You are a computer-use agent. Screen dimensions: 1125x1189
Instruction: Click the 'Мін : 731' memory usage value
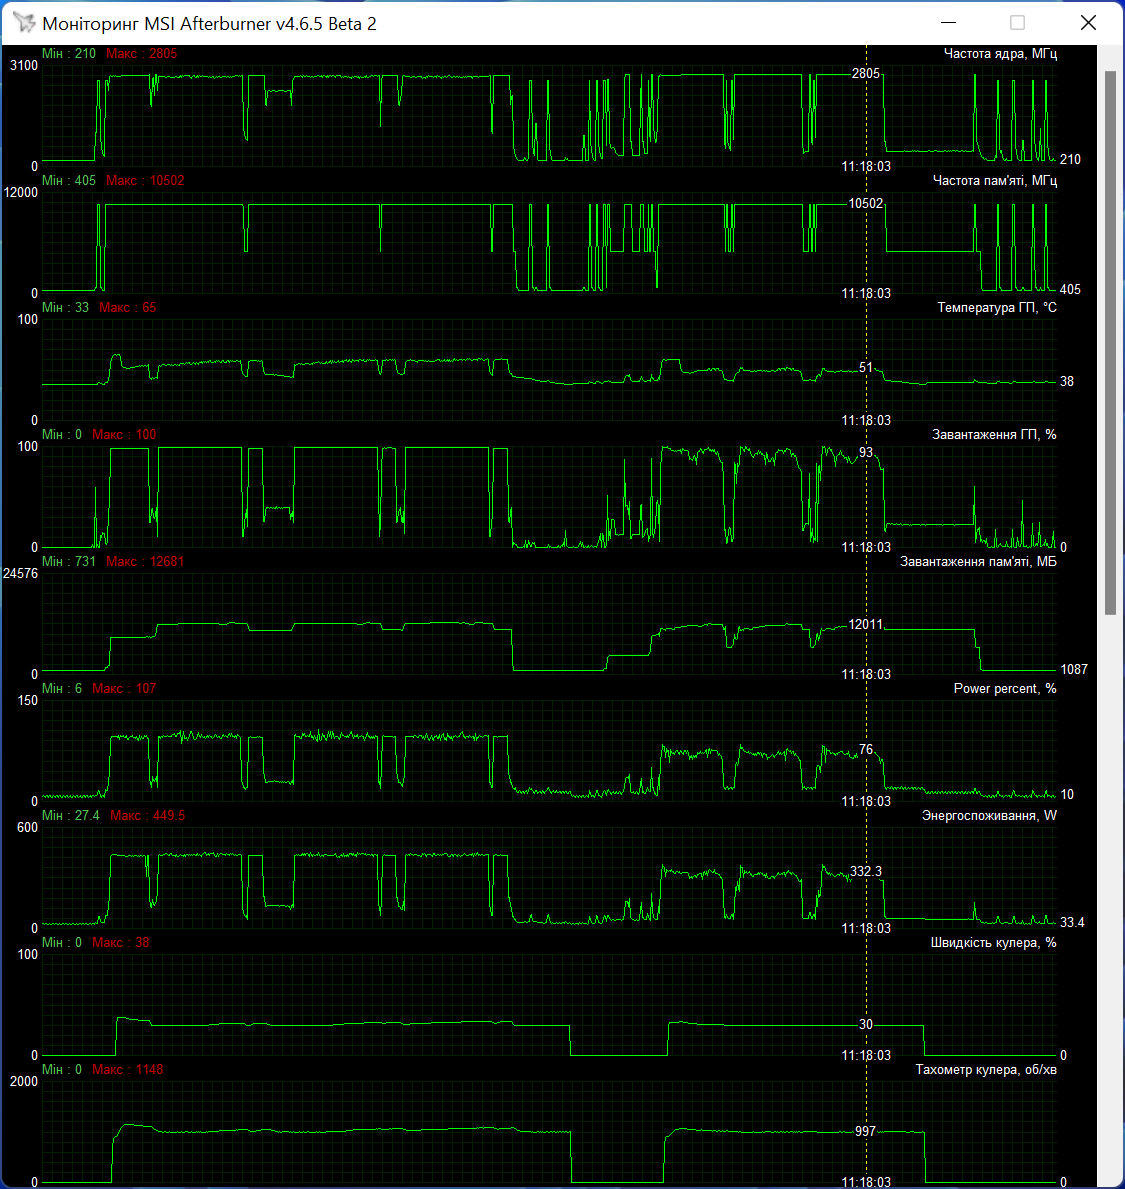click(69, 561)
